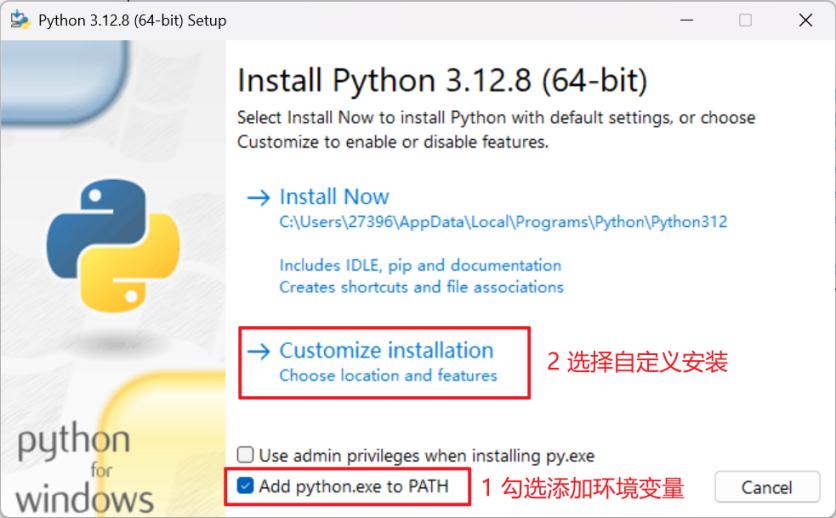Enable admin privileges when installing py.exe
This screenshot has width=836, height=518.
245,455
